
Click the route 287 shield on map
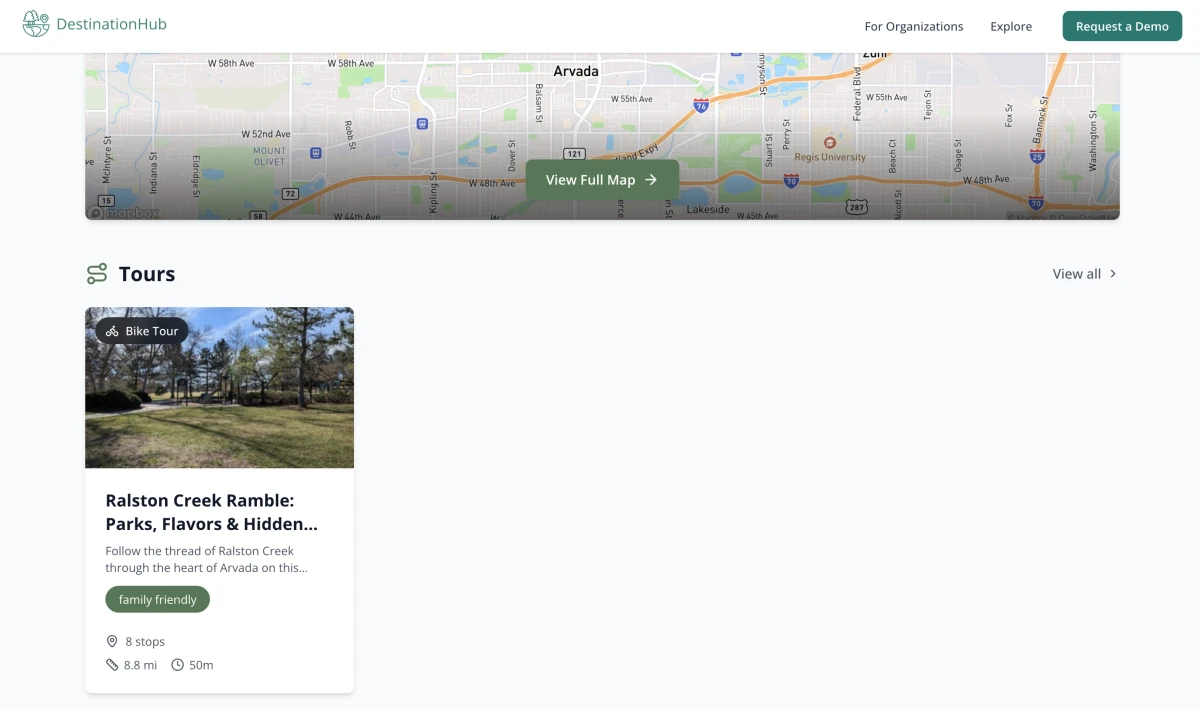pos(856,207)
